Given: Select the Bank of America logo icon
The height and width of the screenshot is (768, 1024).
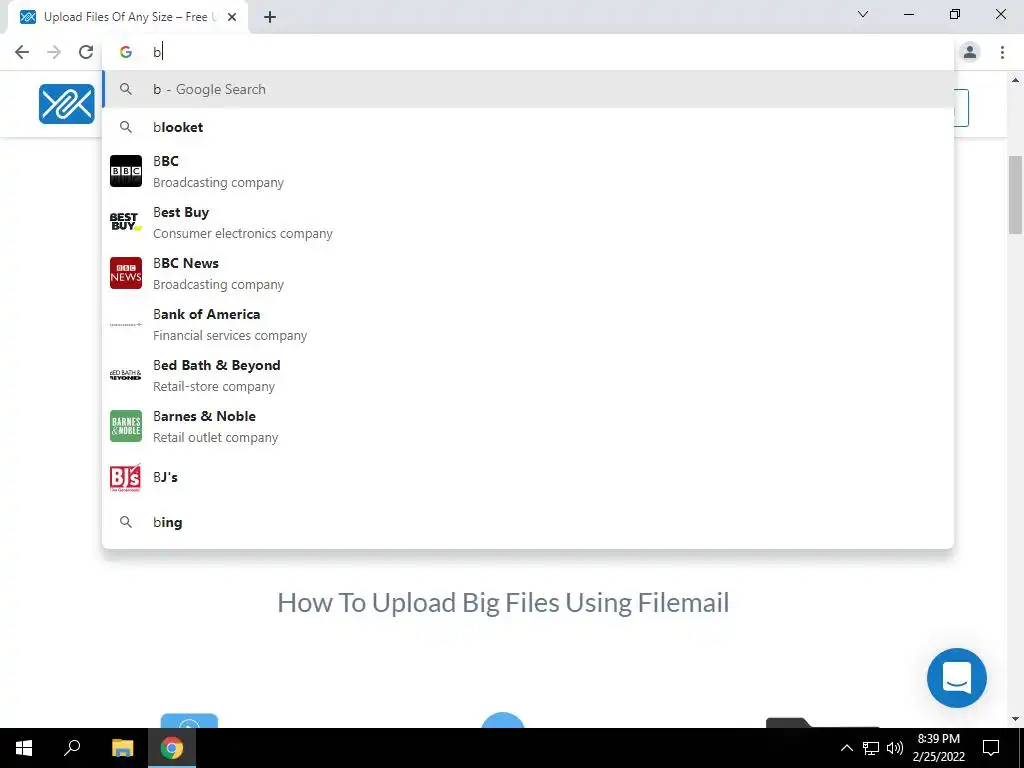Looking at the screenshot, I should pyautogui.click(x=126, y=324).
